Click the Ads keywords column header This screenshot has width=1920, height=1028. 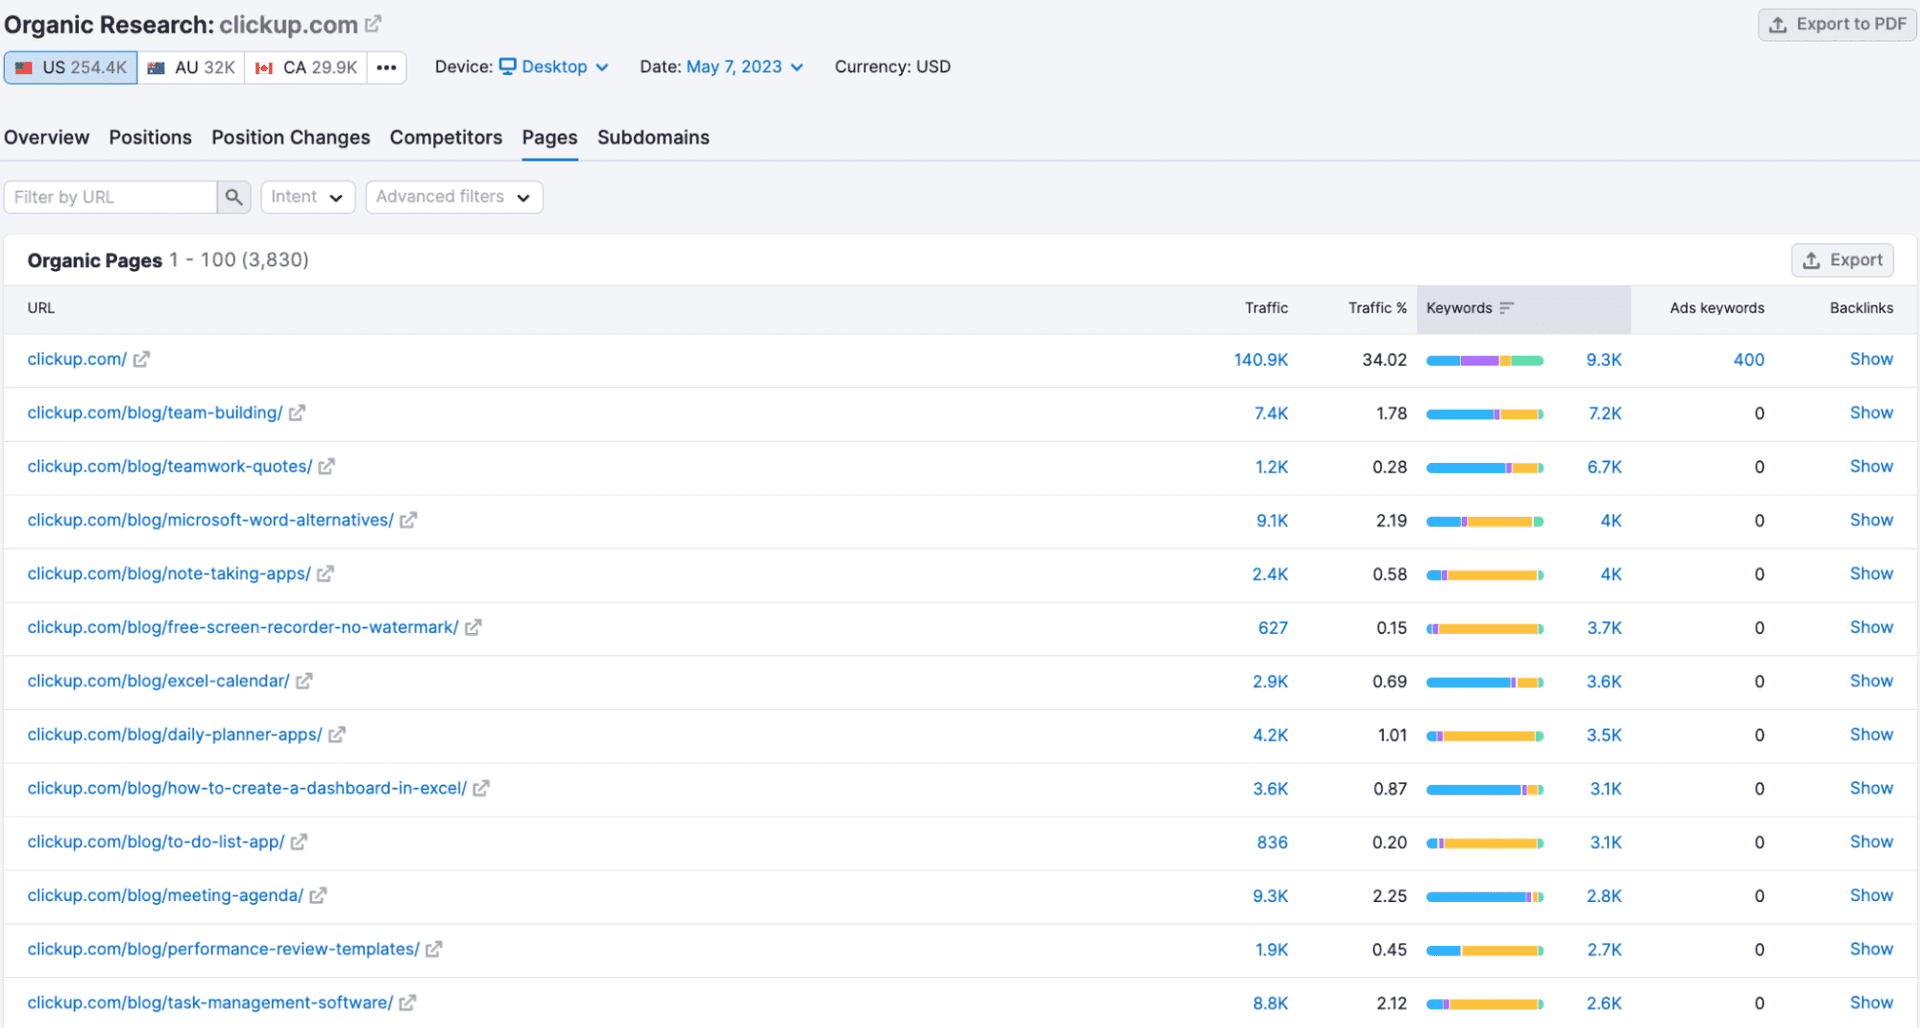[x=1717, y=308]
